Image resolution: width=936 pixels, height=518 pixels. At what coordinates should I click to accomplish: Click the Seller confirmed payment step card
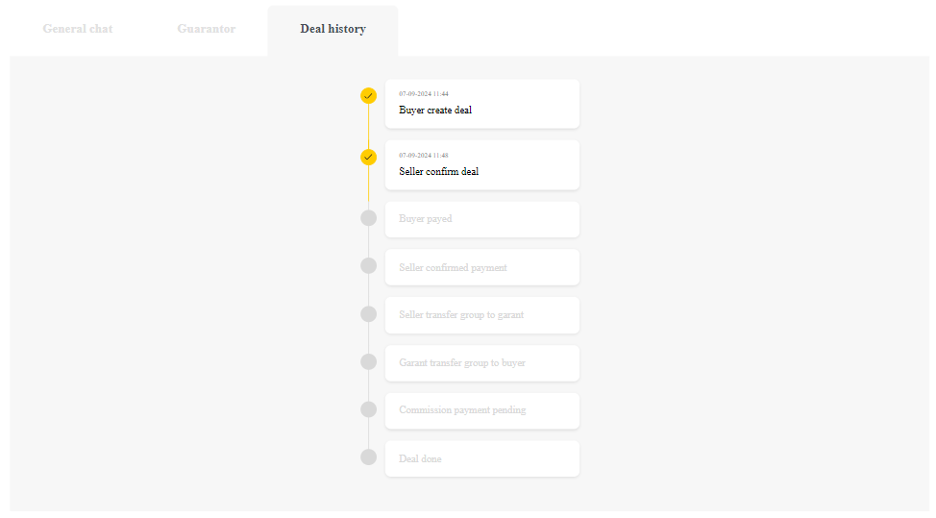tap(482, 267)
